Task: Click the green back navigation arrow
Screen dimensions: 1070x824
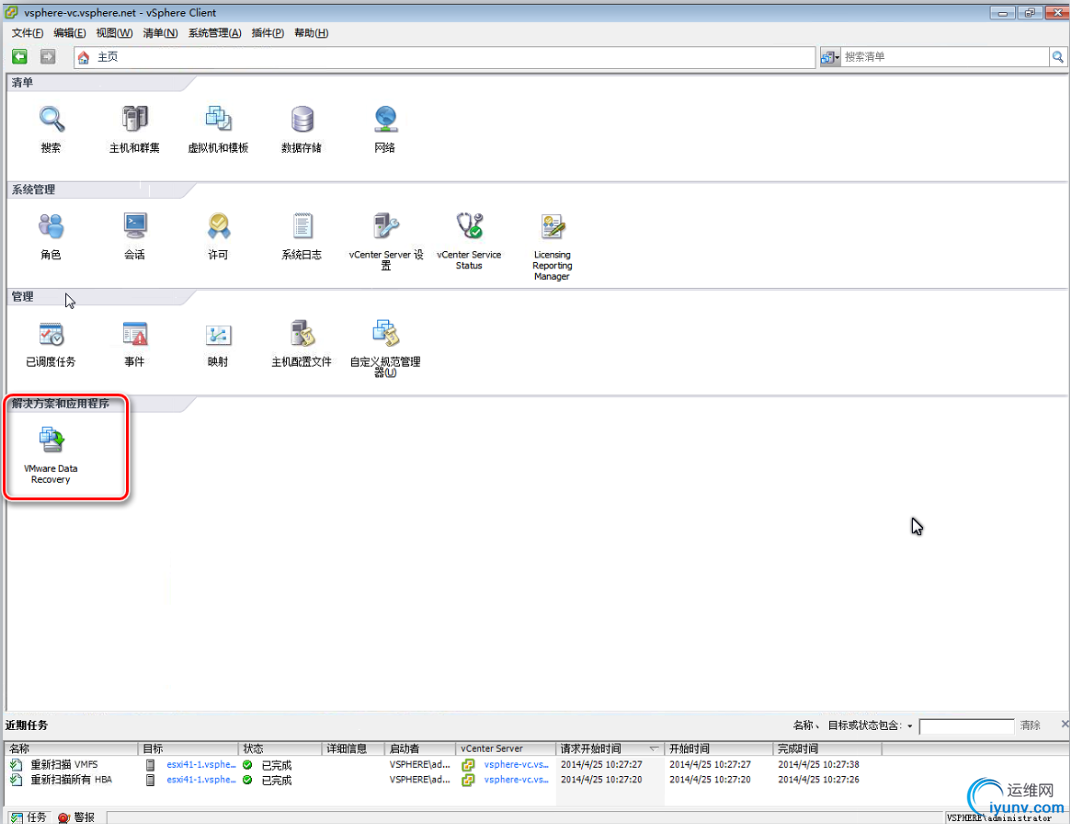Action: (x=20, y=57)
